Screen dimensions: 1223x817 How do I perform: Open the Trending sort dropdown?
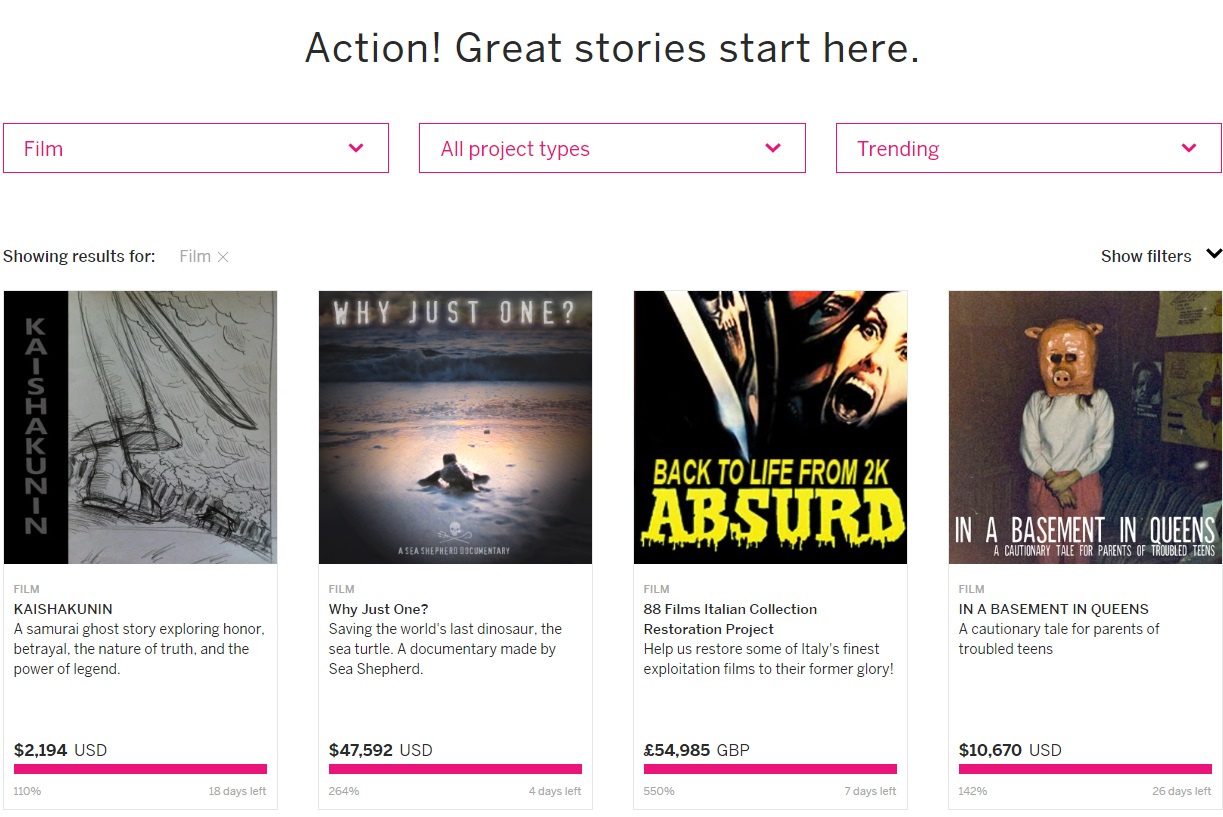pos(1028,148)
